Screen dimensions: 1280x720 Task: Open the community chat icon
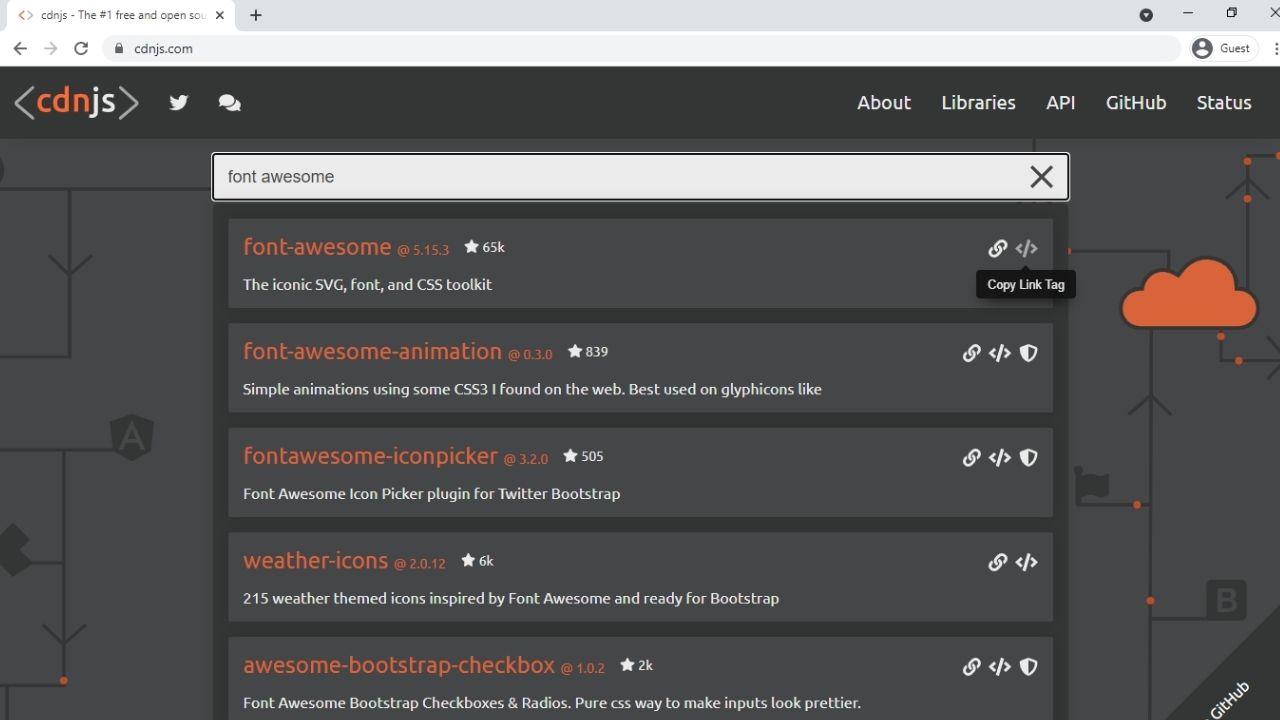229,102
